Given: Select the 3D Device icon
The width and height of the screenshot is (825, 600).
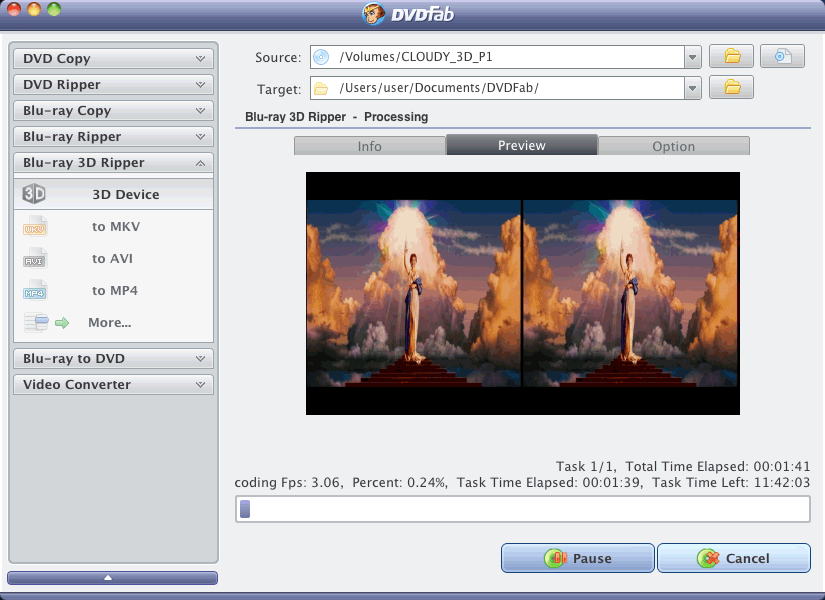Looking at the screenshot, I should click(34, 194).
